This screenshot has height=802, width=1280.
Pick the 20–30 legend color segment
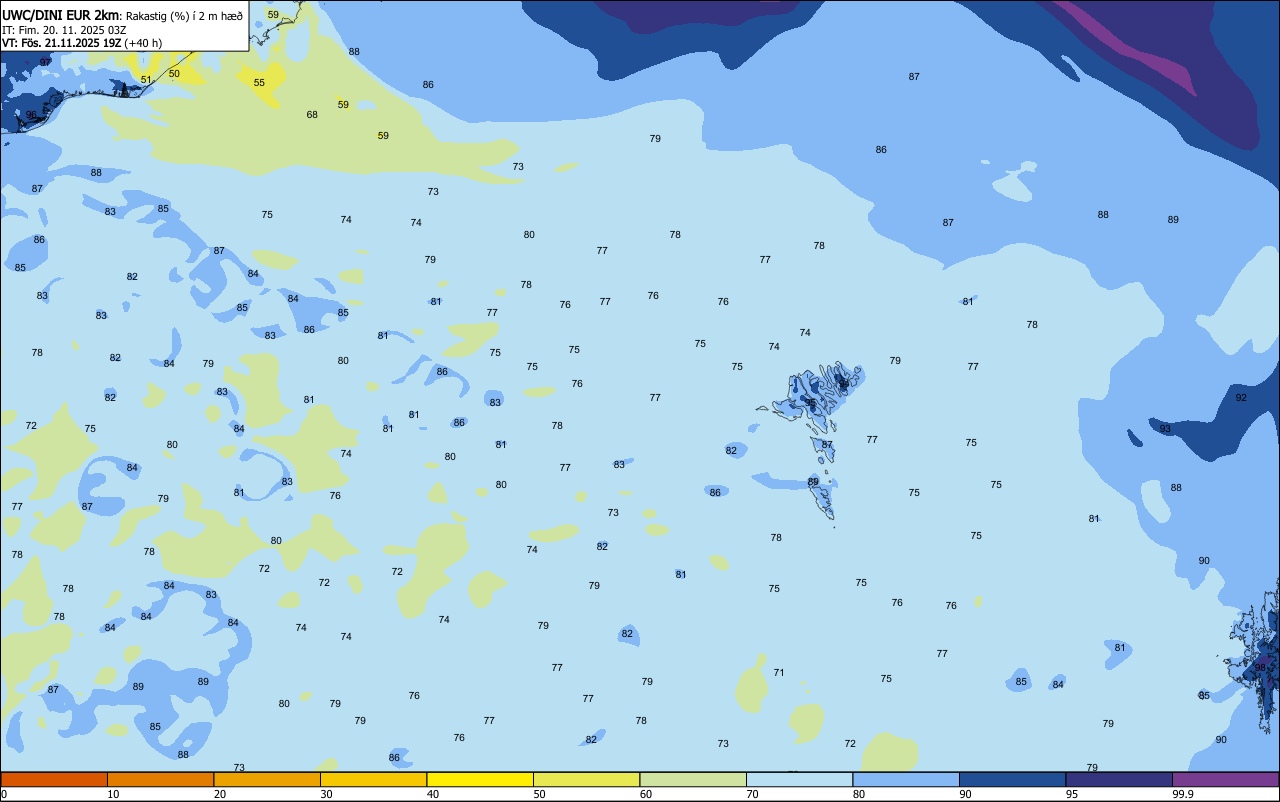(267, 779)
